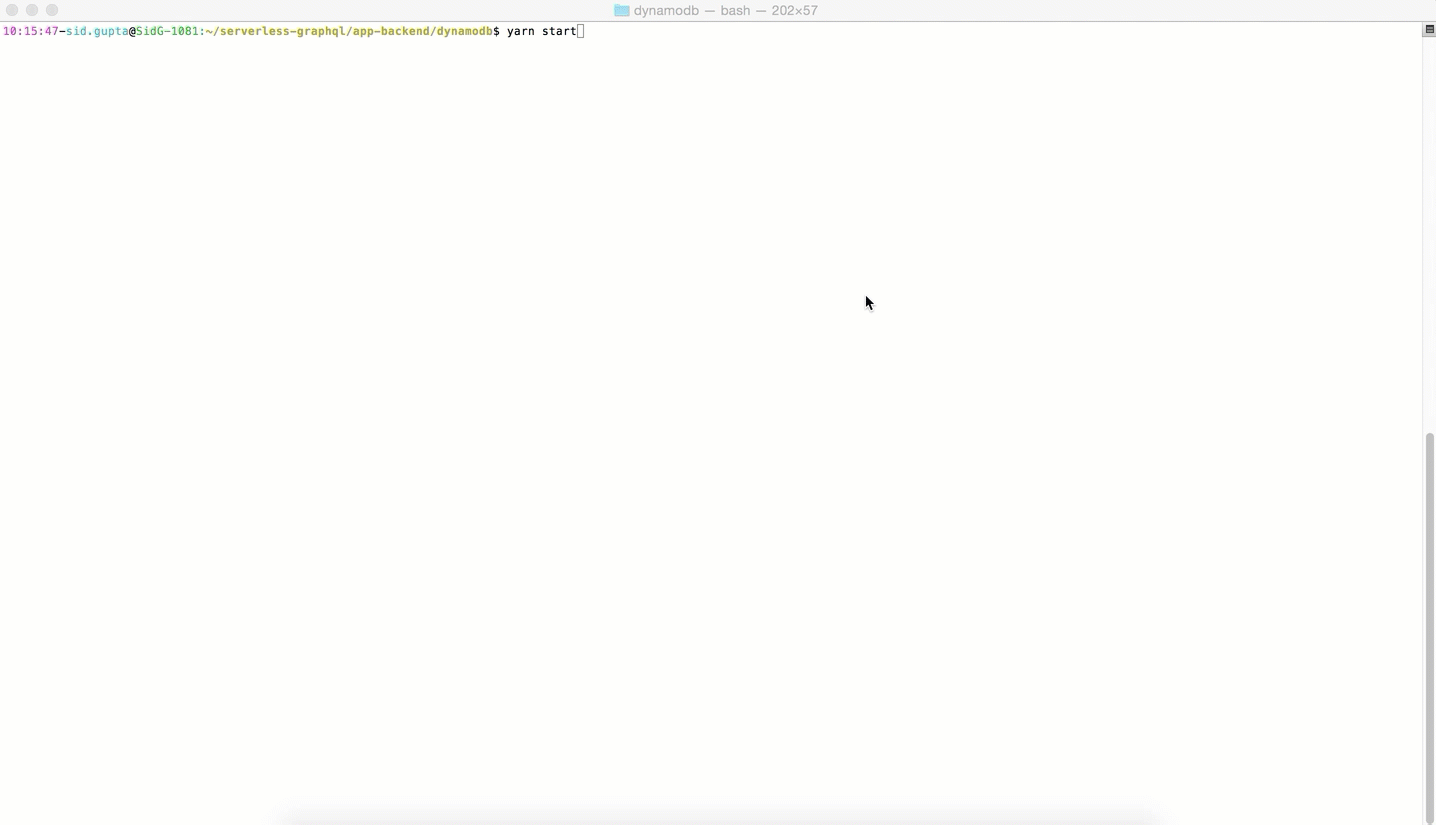Viewport: 1436px width, 825px height.
Task: Click the split pane icon above scrollbar
Action: 1428,30
